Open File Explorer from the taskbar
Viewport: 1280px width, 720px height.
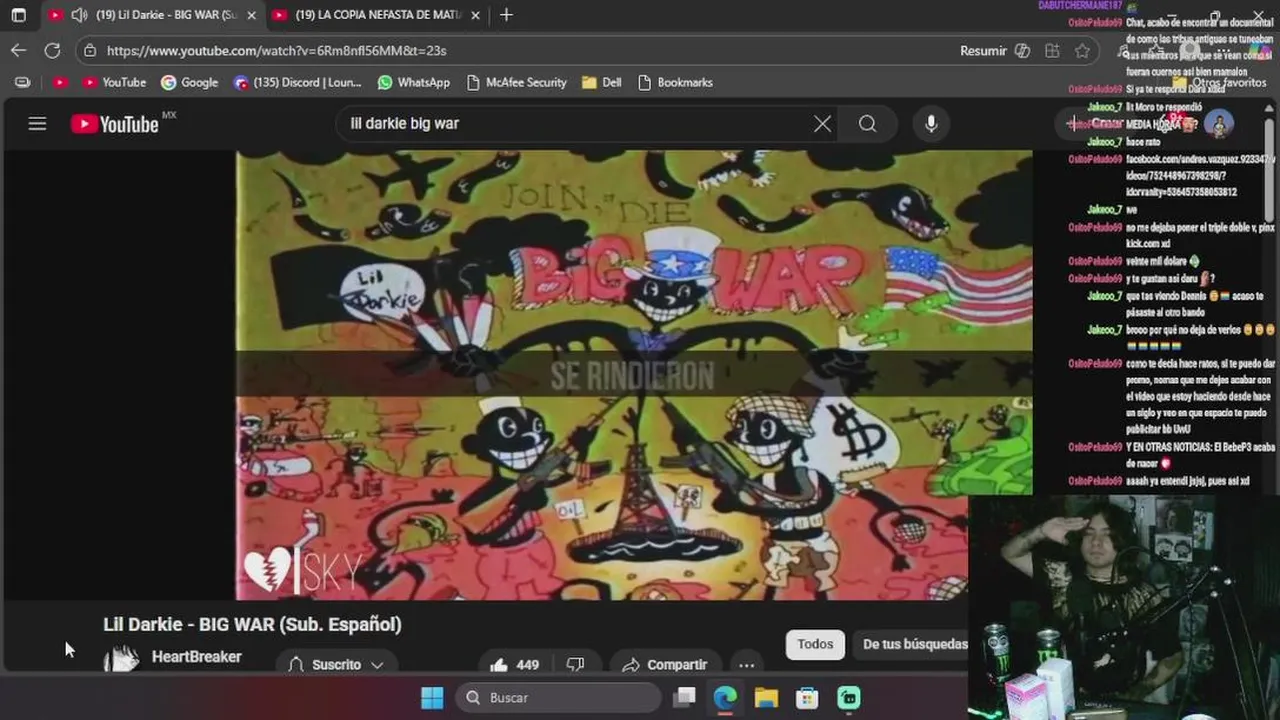coord(766,698)
